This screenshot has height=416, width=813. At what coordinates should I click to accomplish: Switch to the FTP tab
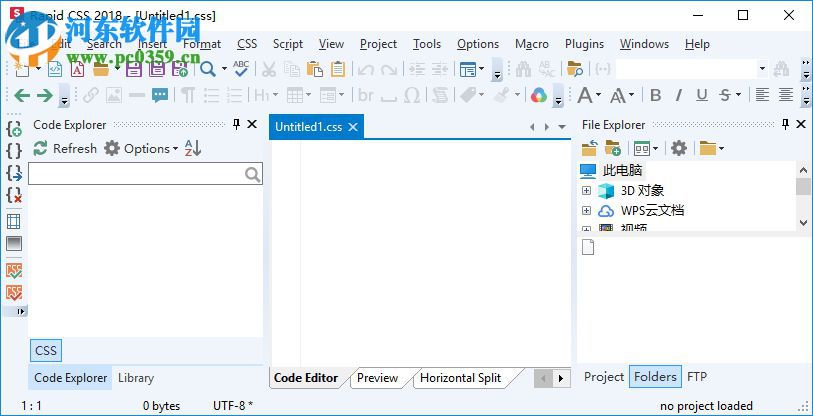click(x=697, y=377)
